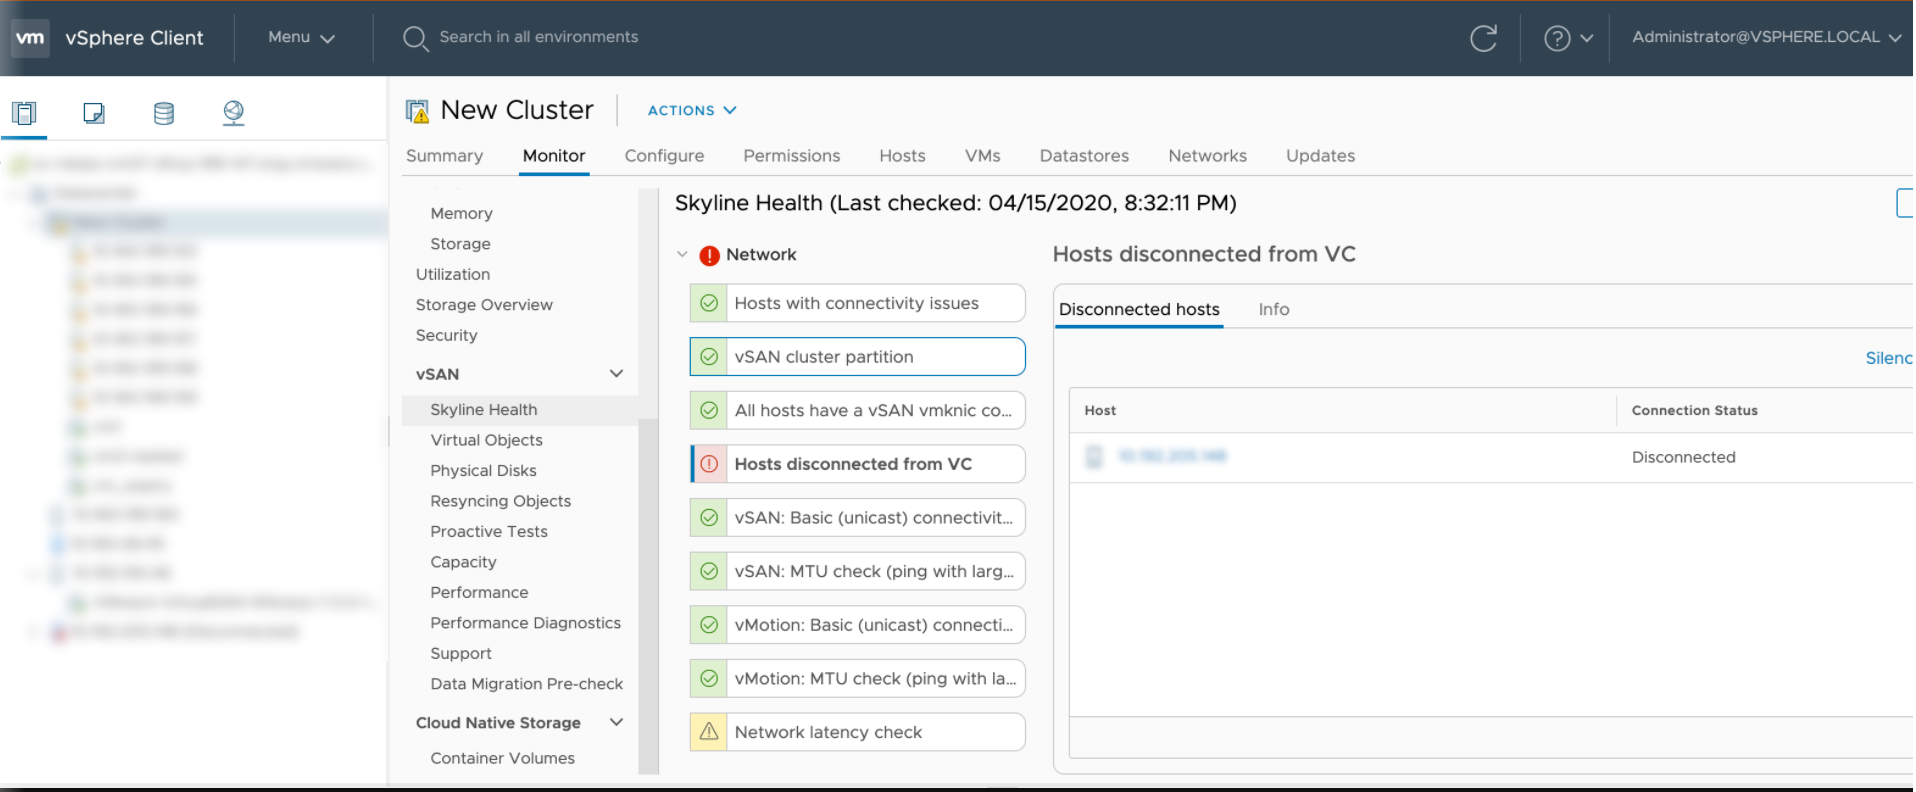Viewport: 1916px width, 792px height.
Task: Switch to the Configure tab
Action: (664, 156)
